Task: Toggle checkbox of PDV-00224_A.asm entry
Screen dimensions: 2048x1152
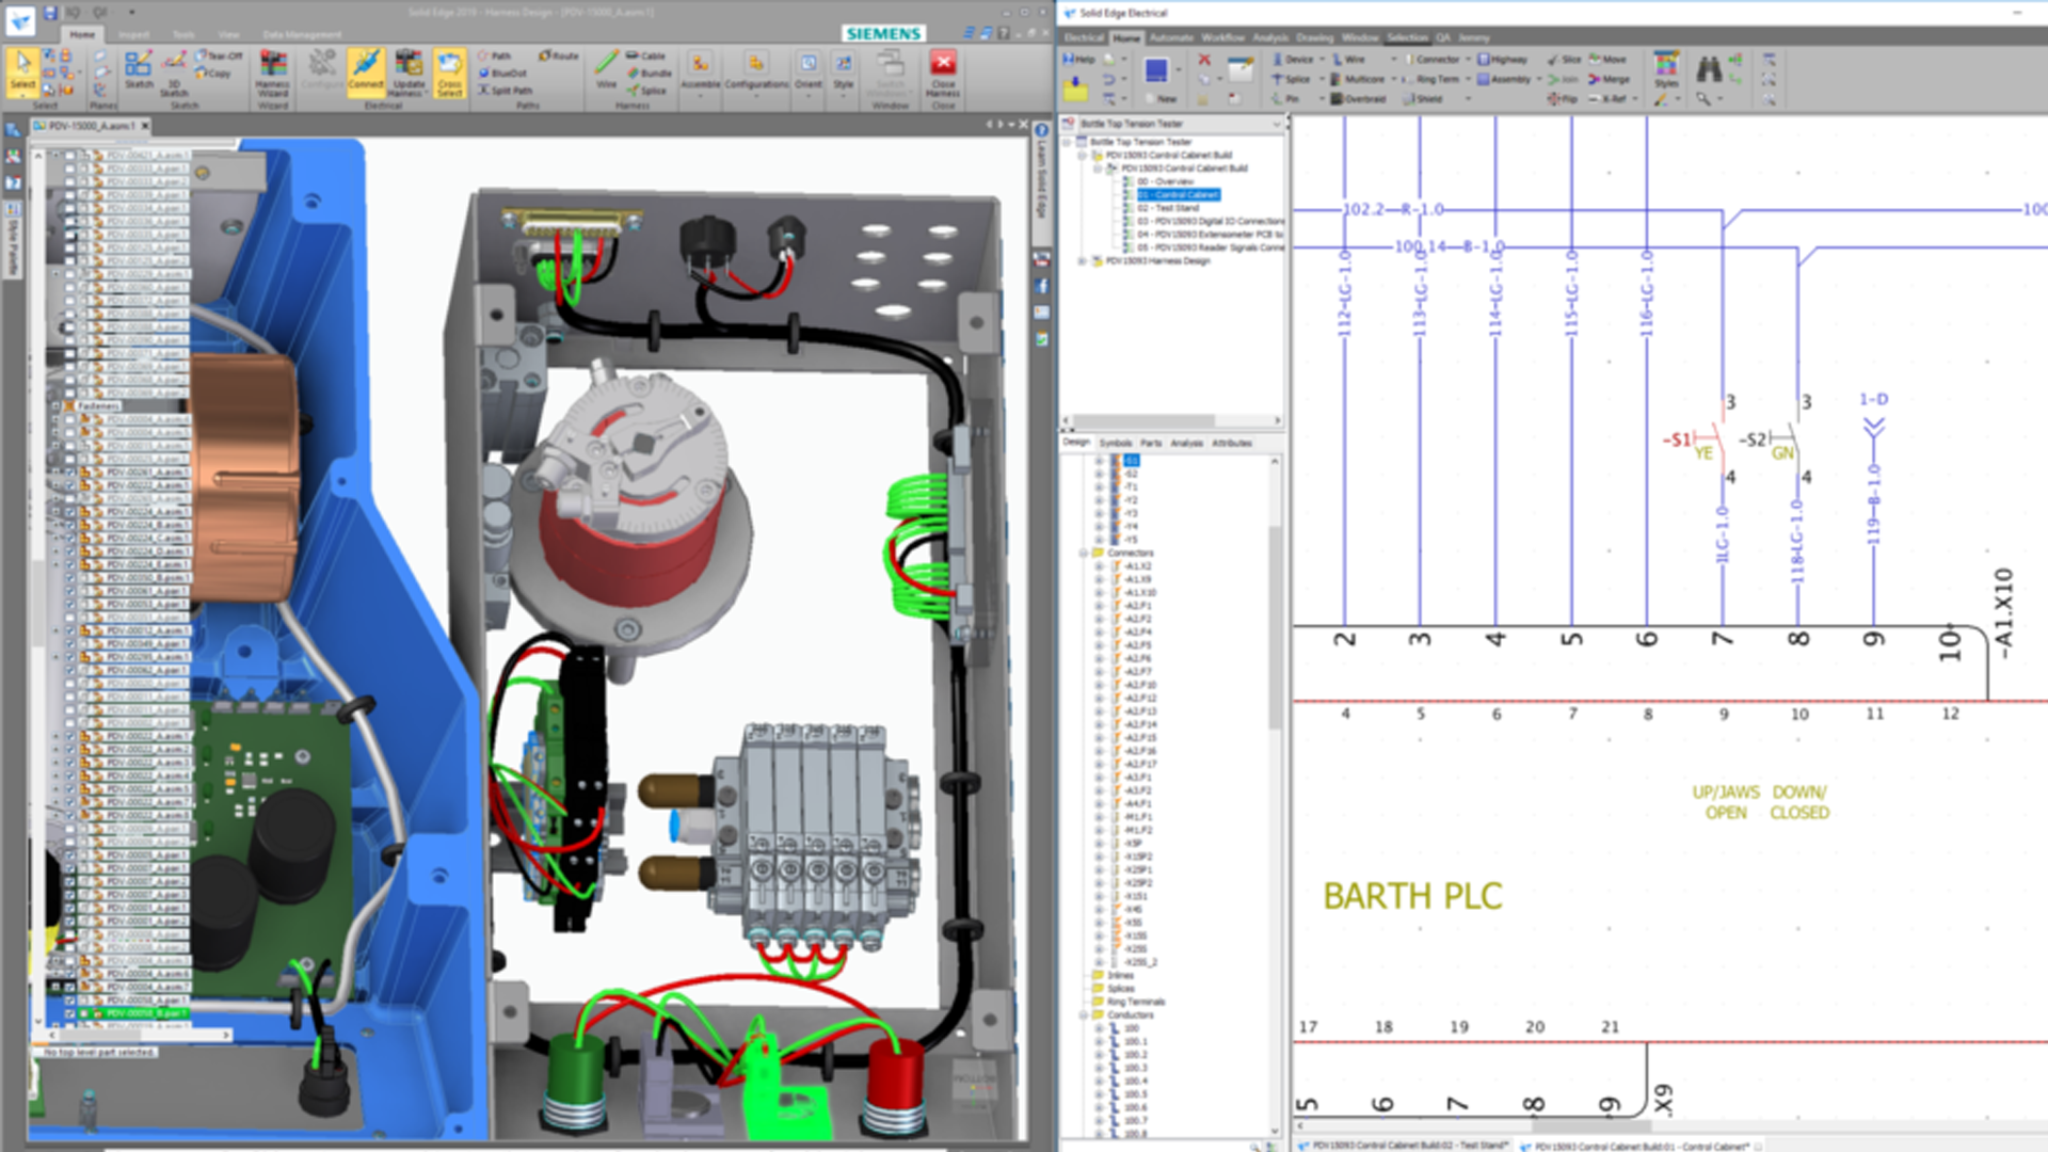Action: 70,511
